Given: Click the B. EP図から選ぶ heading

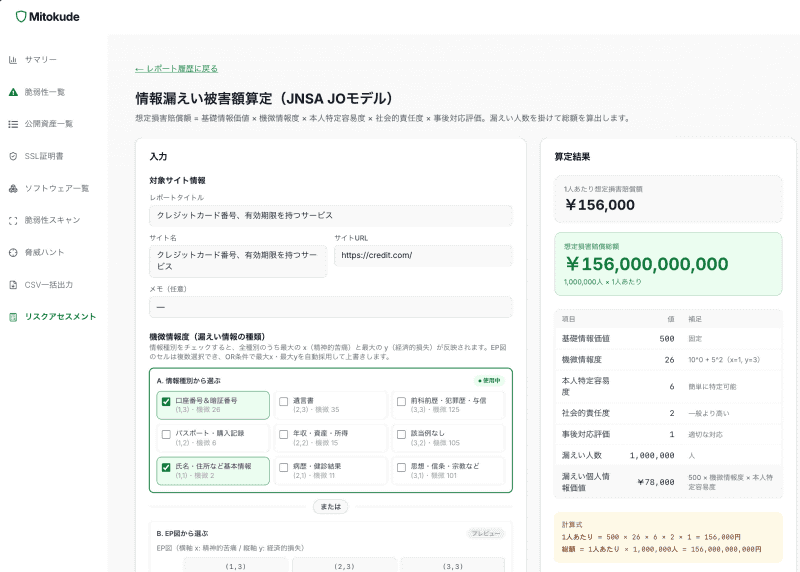Looking at the screenshot, I should point(182,534).
